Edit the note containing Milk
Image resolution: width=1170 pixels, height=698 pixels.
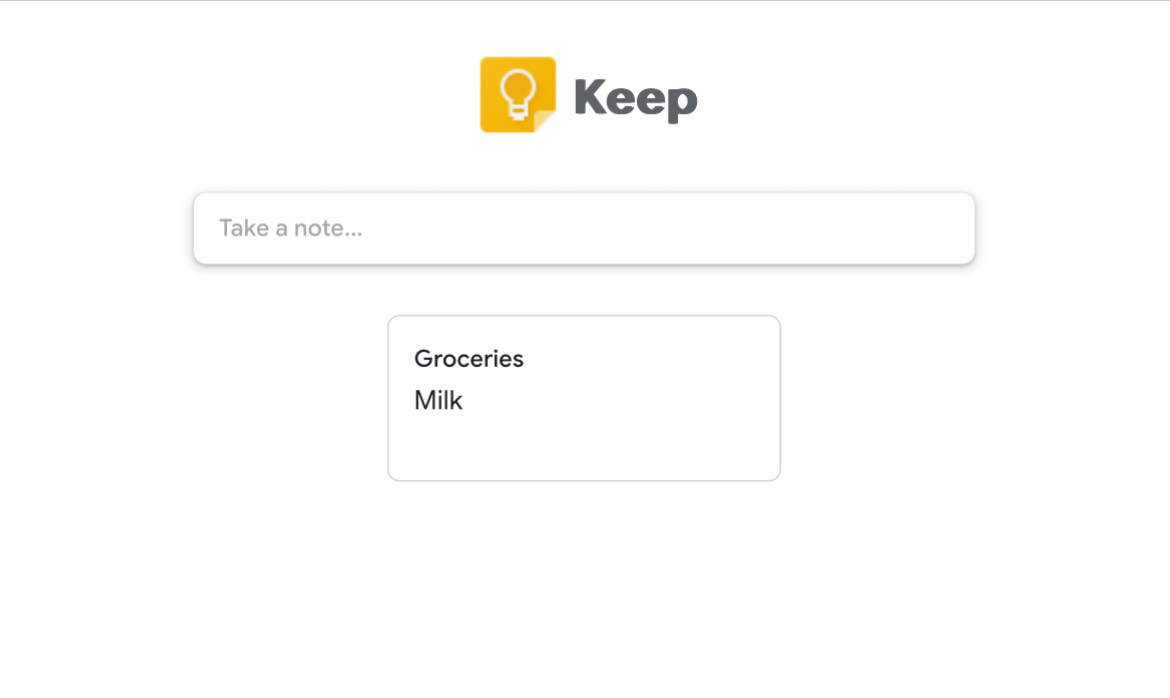coord(584,398)
